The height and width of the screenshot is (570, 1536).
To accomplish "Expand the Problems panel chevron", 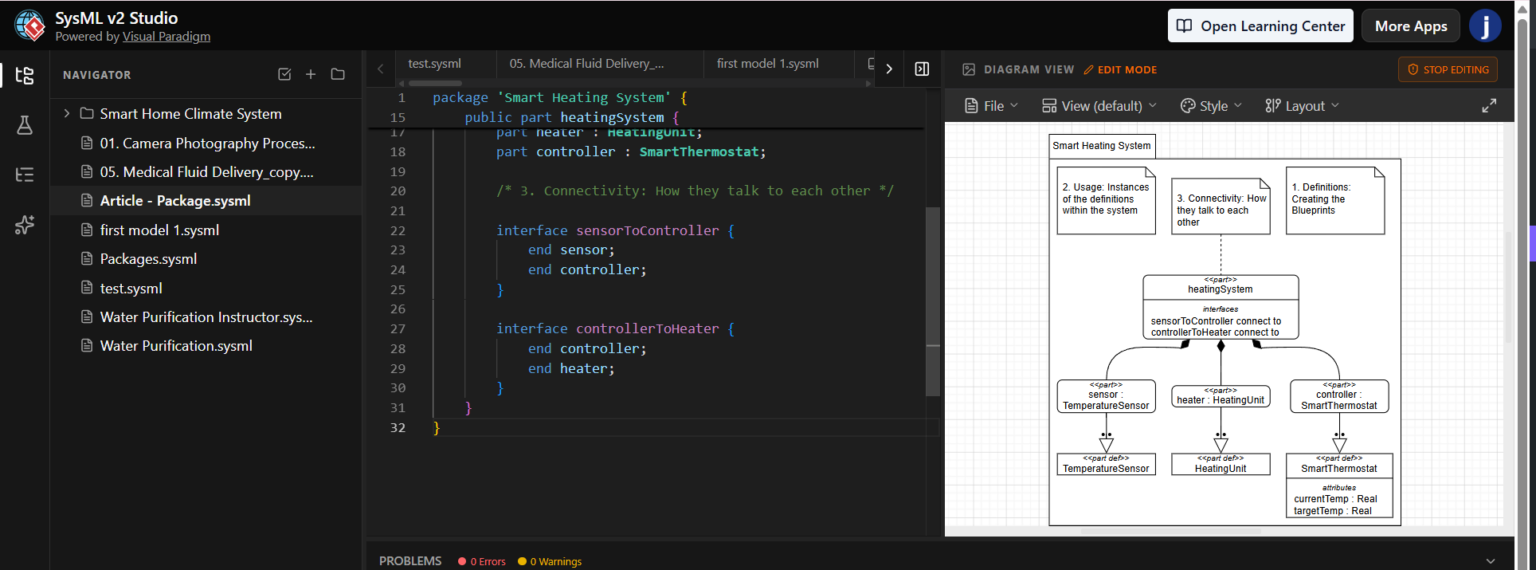I will [x=1491, y=561].
